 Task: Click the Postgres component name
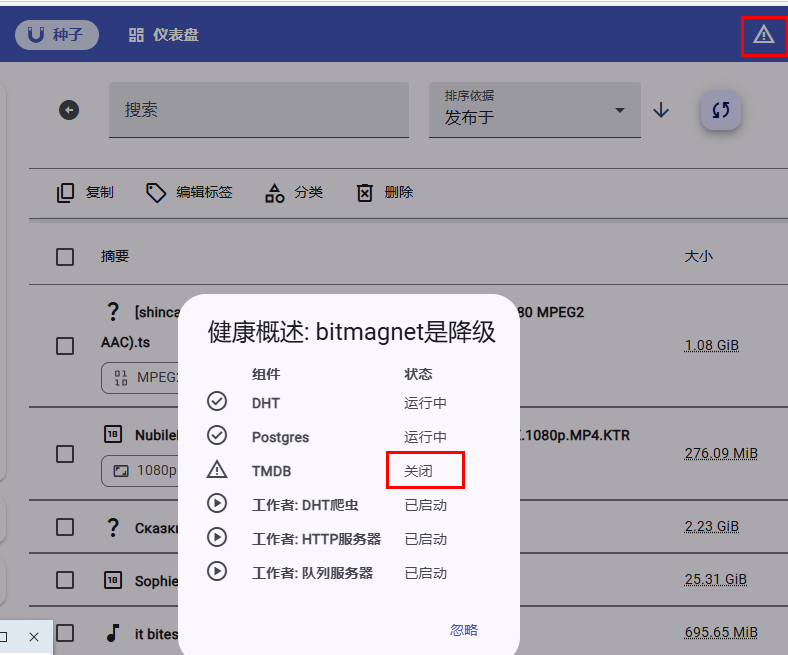pos(280,437)
